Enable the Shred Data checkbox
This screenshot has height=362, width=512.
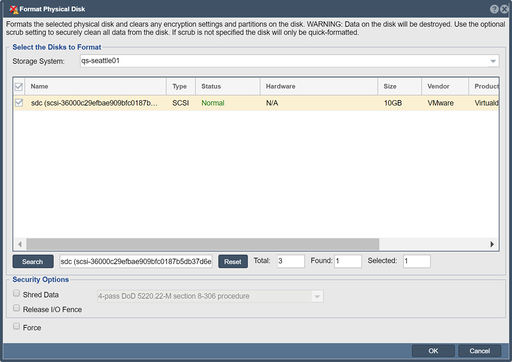pos(16,293)
